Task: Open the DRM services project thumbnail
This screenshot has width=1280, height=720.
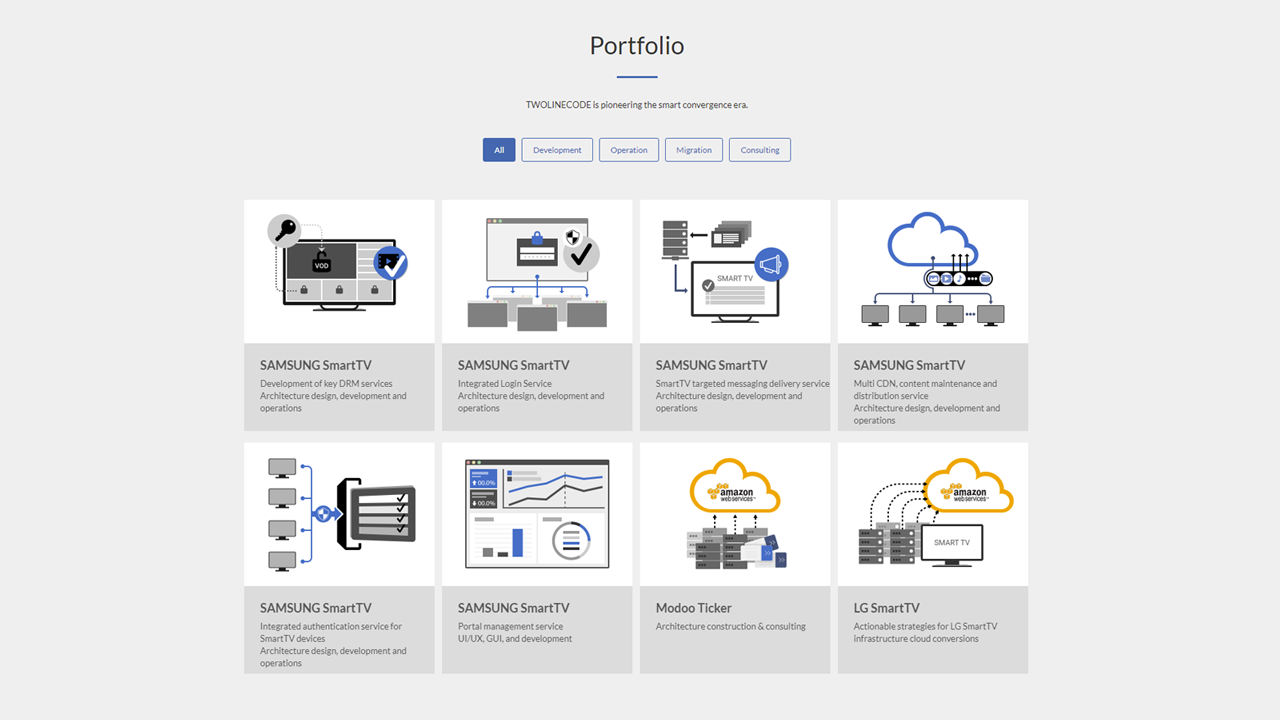Action: (339, 271)
